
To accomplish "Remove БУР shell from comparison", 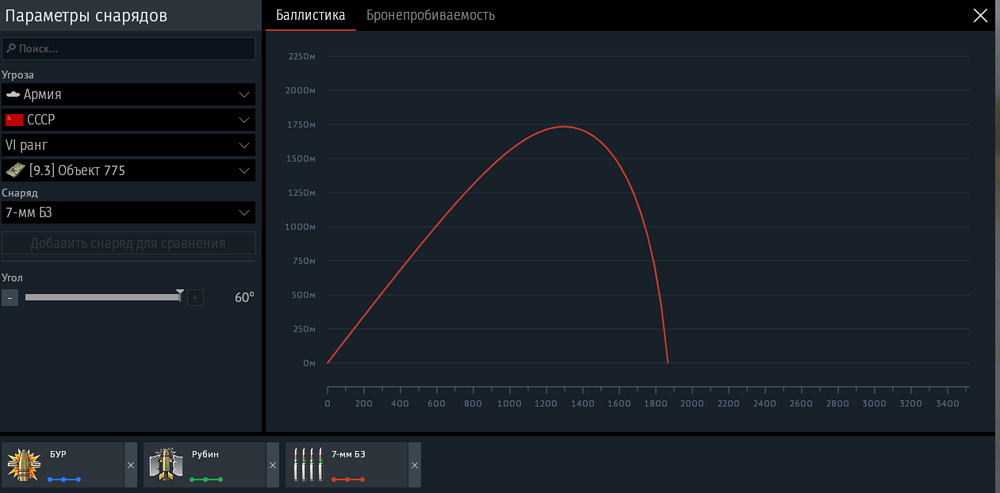I will [130, 466].
